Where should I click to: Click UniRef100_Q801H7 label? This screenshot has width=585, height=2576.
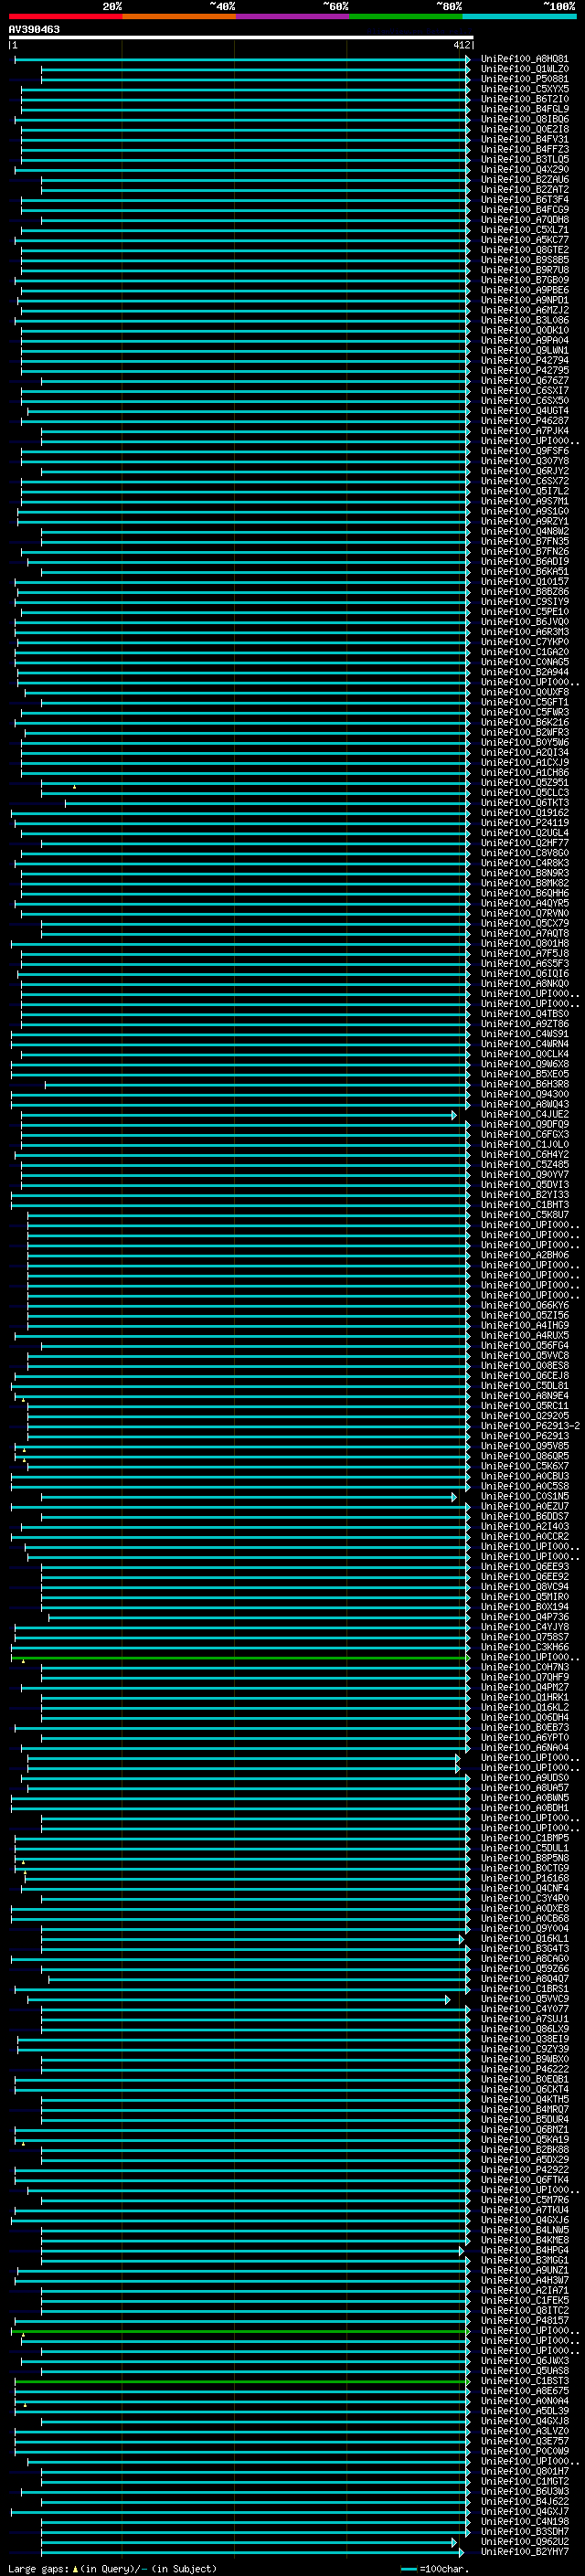click(x=524, y=2471)
